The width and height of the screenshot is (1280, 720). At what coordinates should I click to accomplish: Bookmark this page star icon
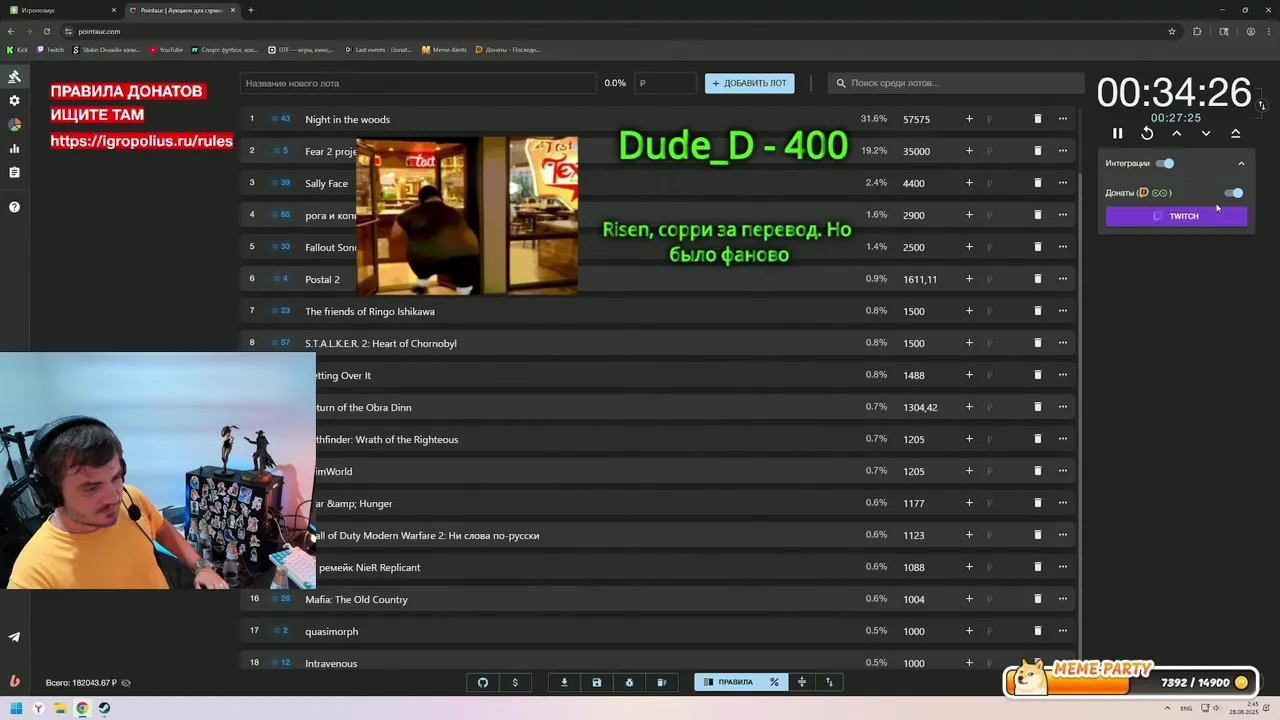coord(1172,31)
